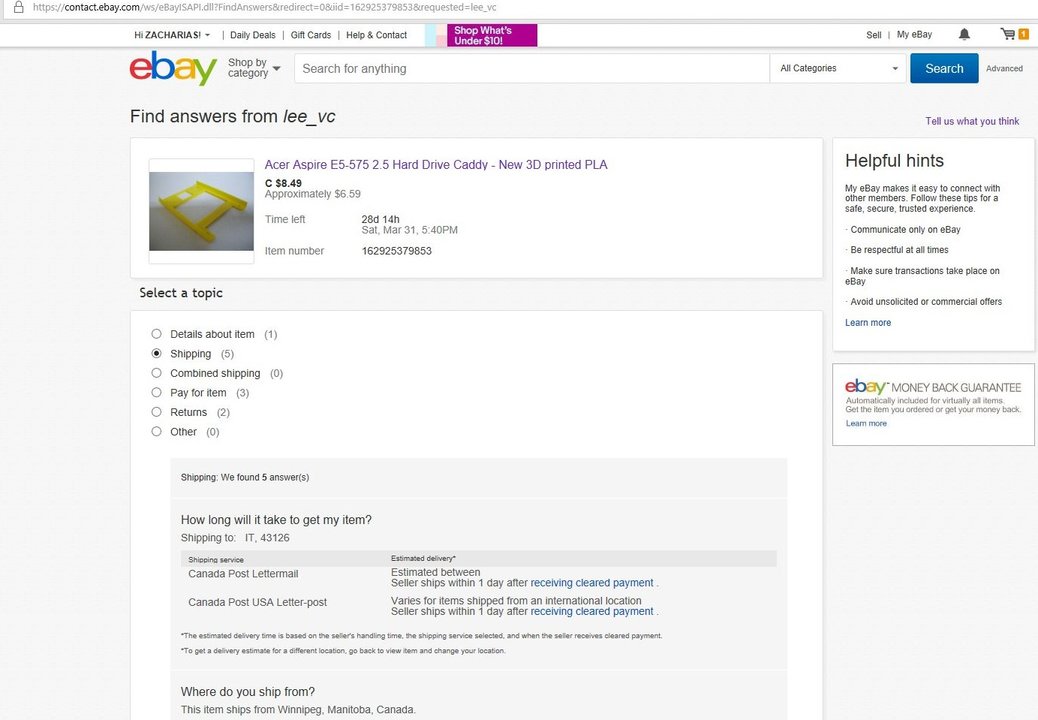
Task: Open the Acer Aspire E5-575 item title link
Action: point(436,165)
